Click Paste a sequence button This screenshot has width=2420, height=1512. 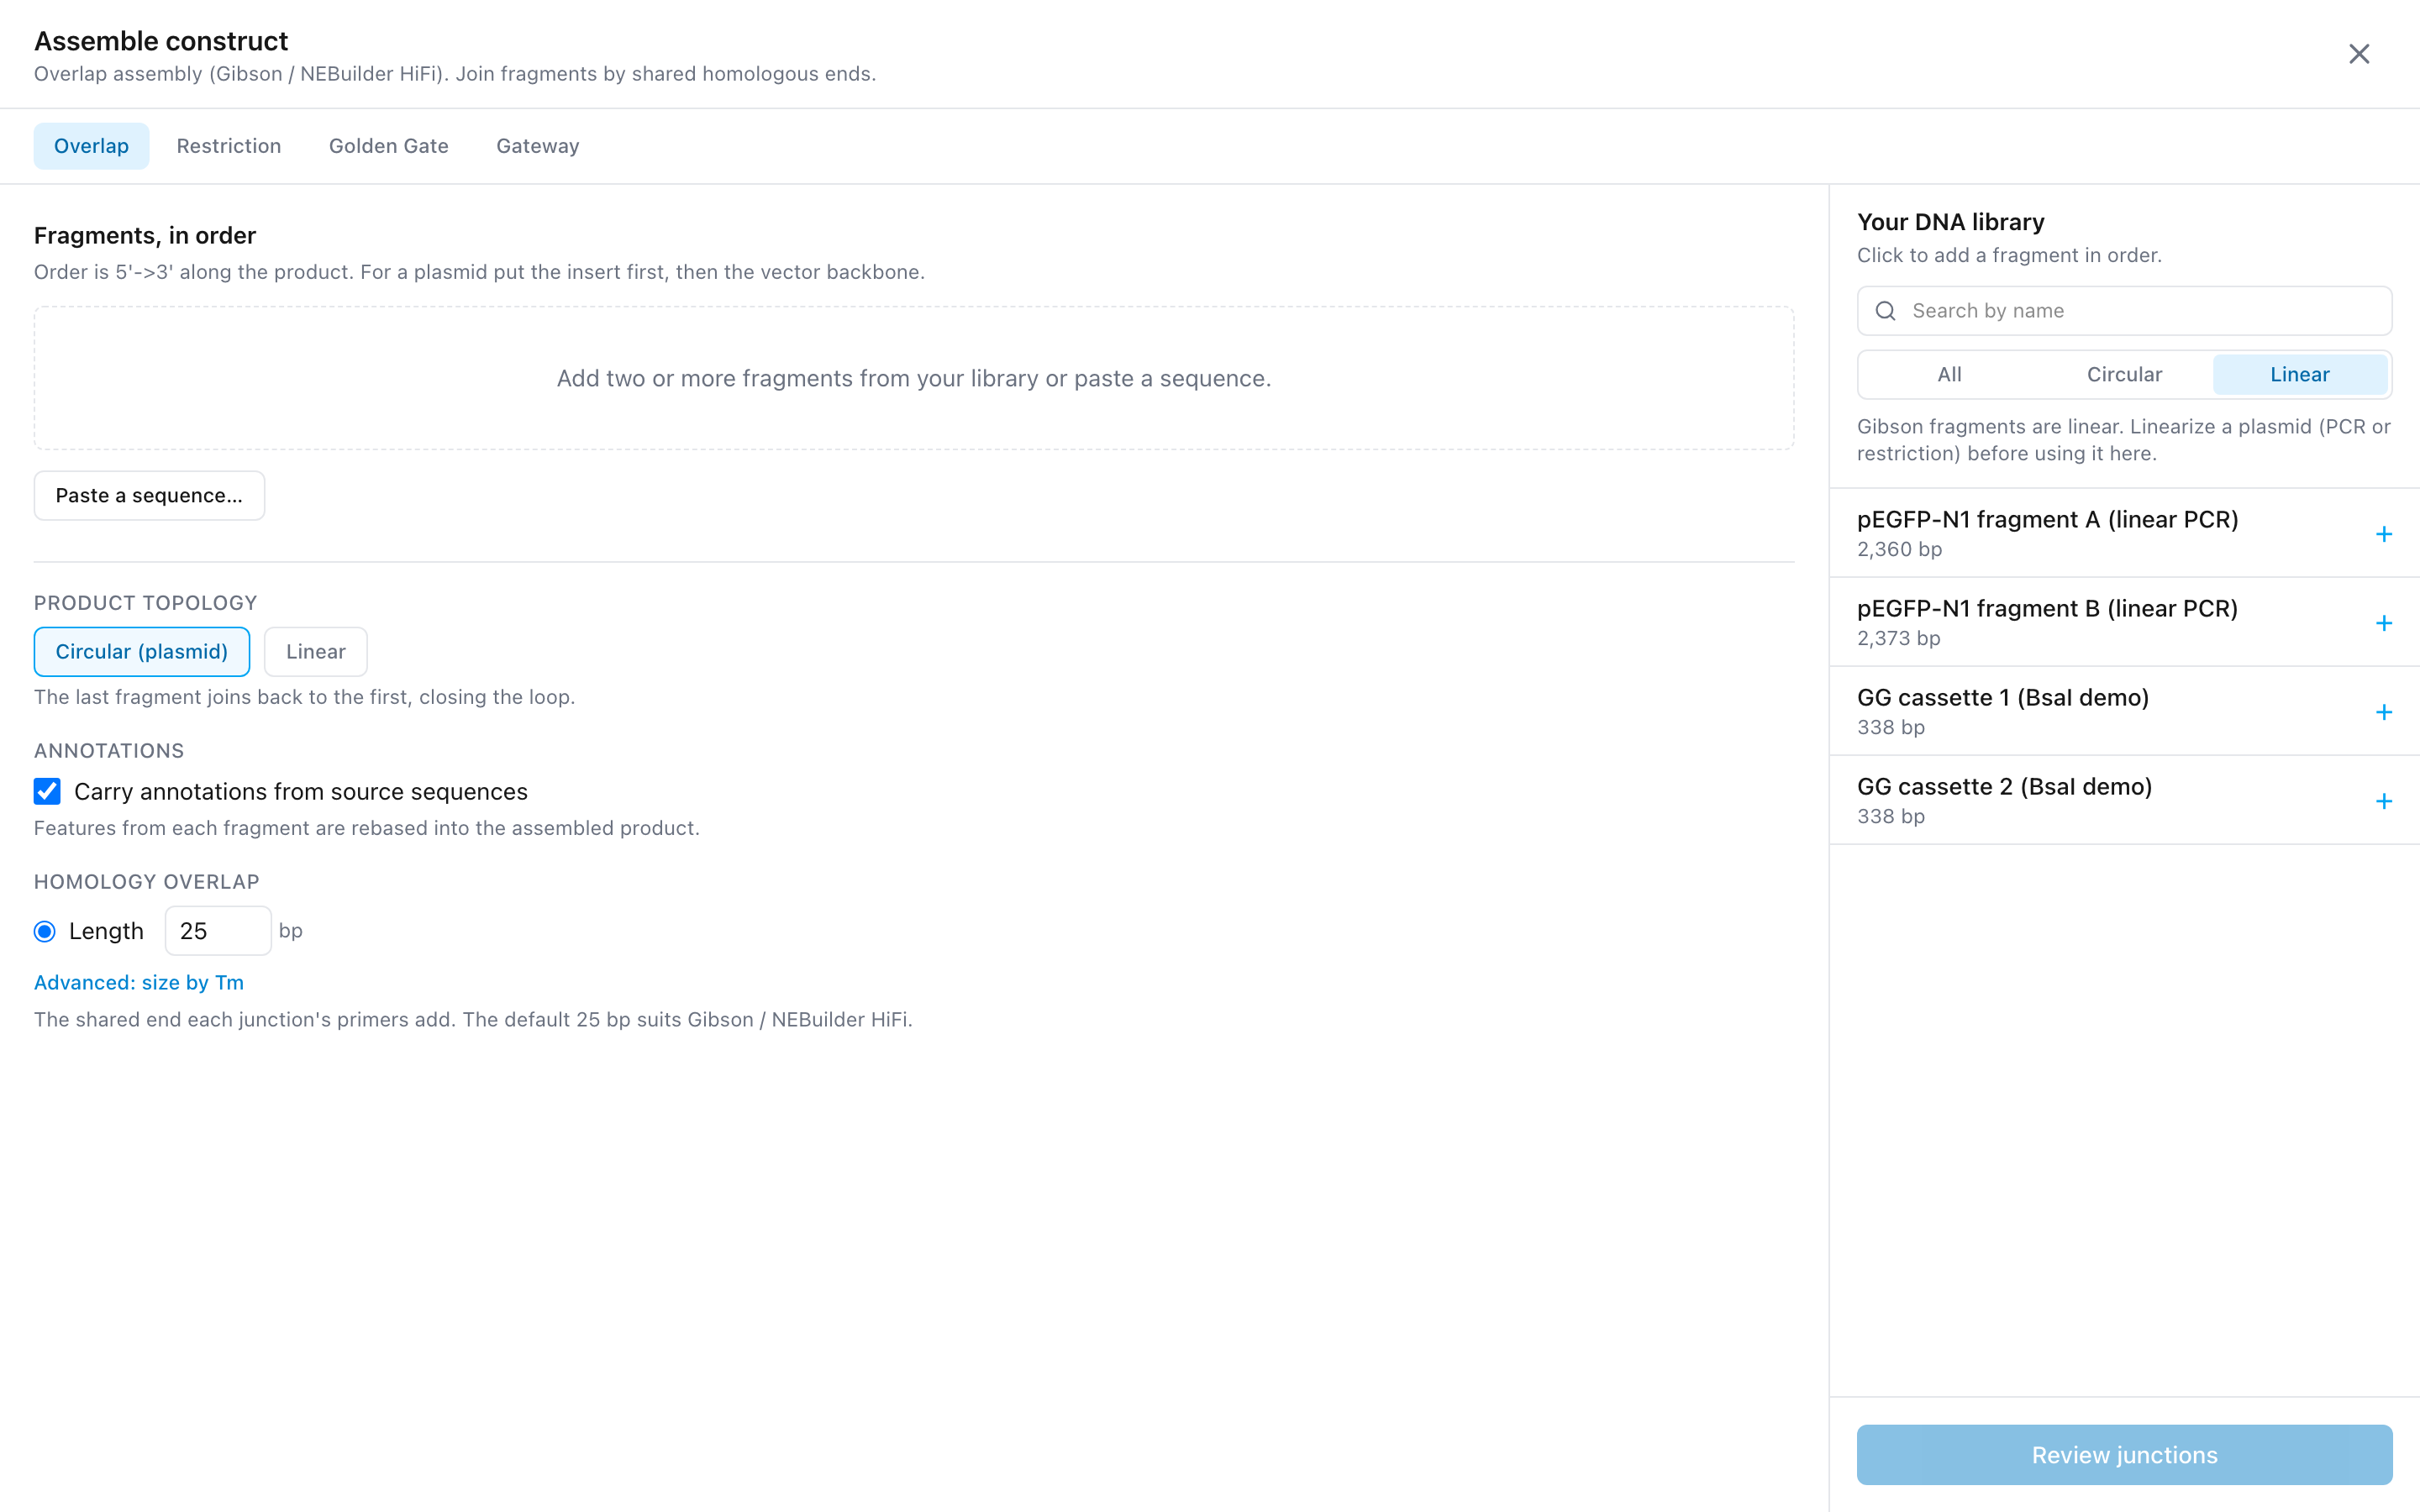[x=149, y=496]
